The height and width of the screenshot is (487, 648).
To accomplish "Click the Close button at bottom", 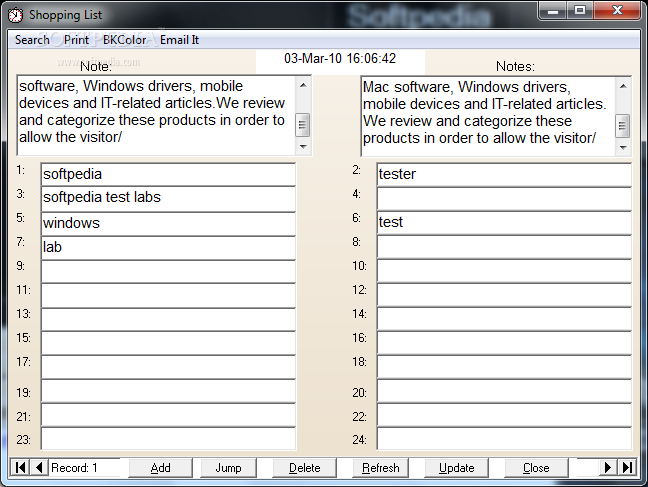I will (536, 468).
